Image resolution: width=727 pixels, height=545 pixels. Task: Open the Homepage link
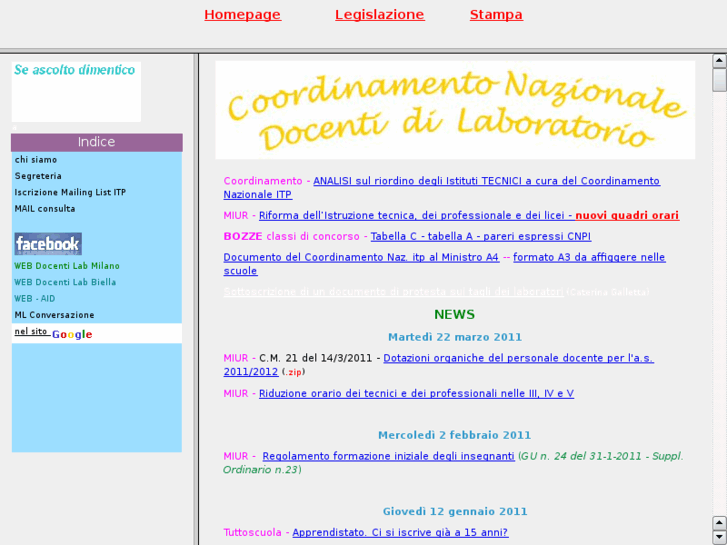[x=242, y=14]
